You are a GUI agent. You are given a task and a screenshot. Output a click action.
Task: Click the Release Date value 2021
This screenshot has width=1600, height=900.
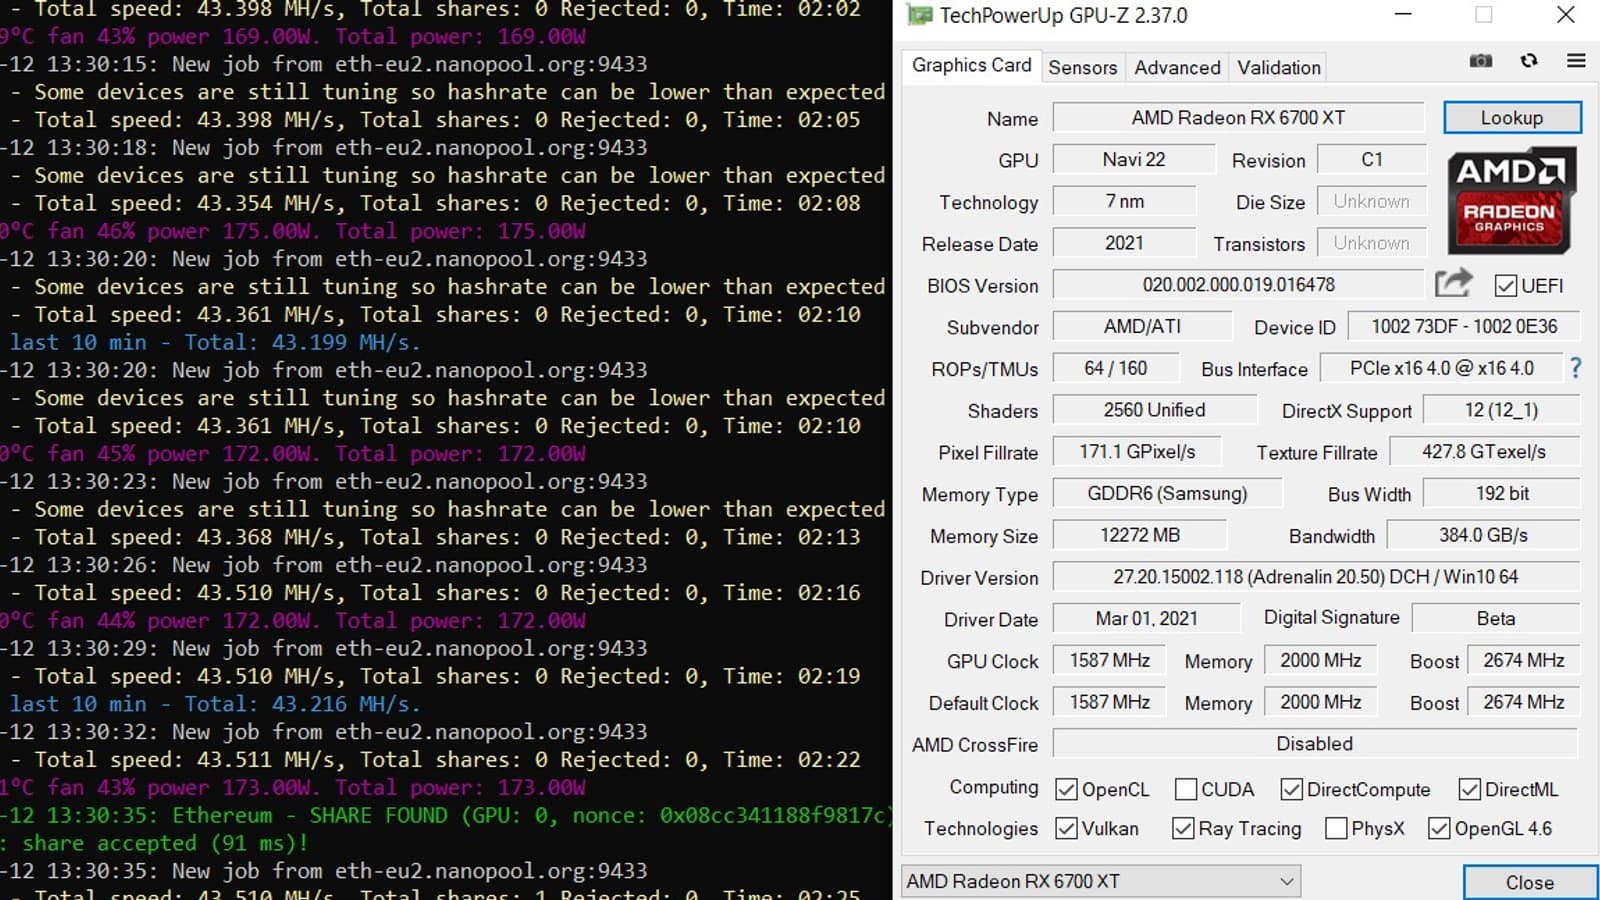(x=1124, y=243)
